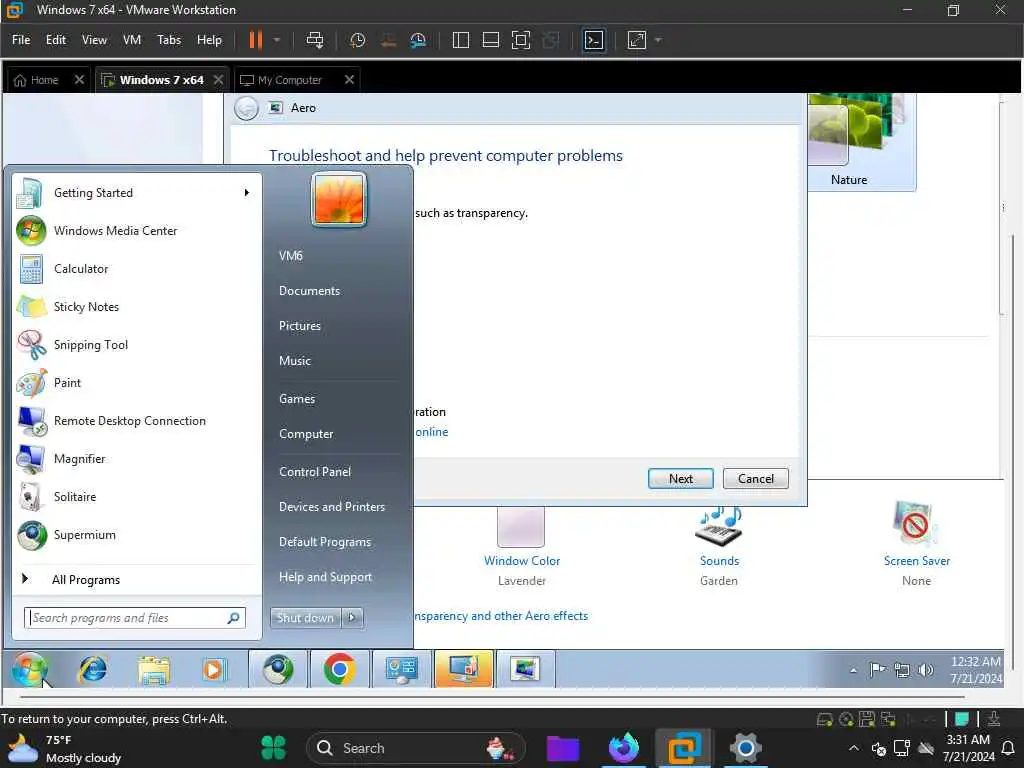Toggle thumbnail bar view icon
Viewport: 1024px width, 768px height.
(490, 40)
